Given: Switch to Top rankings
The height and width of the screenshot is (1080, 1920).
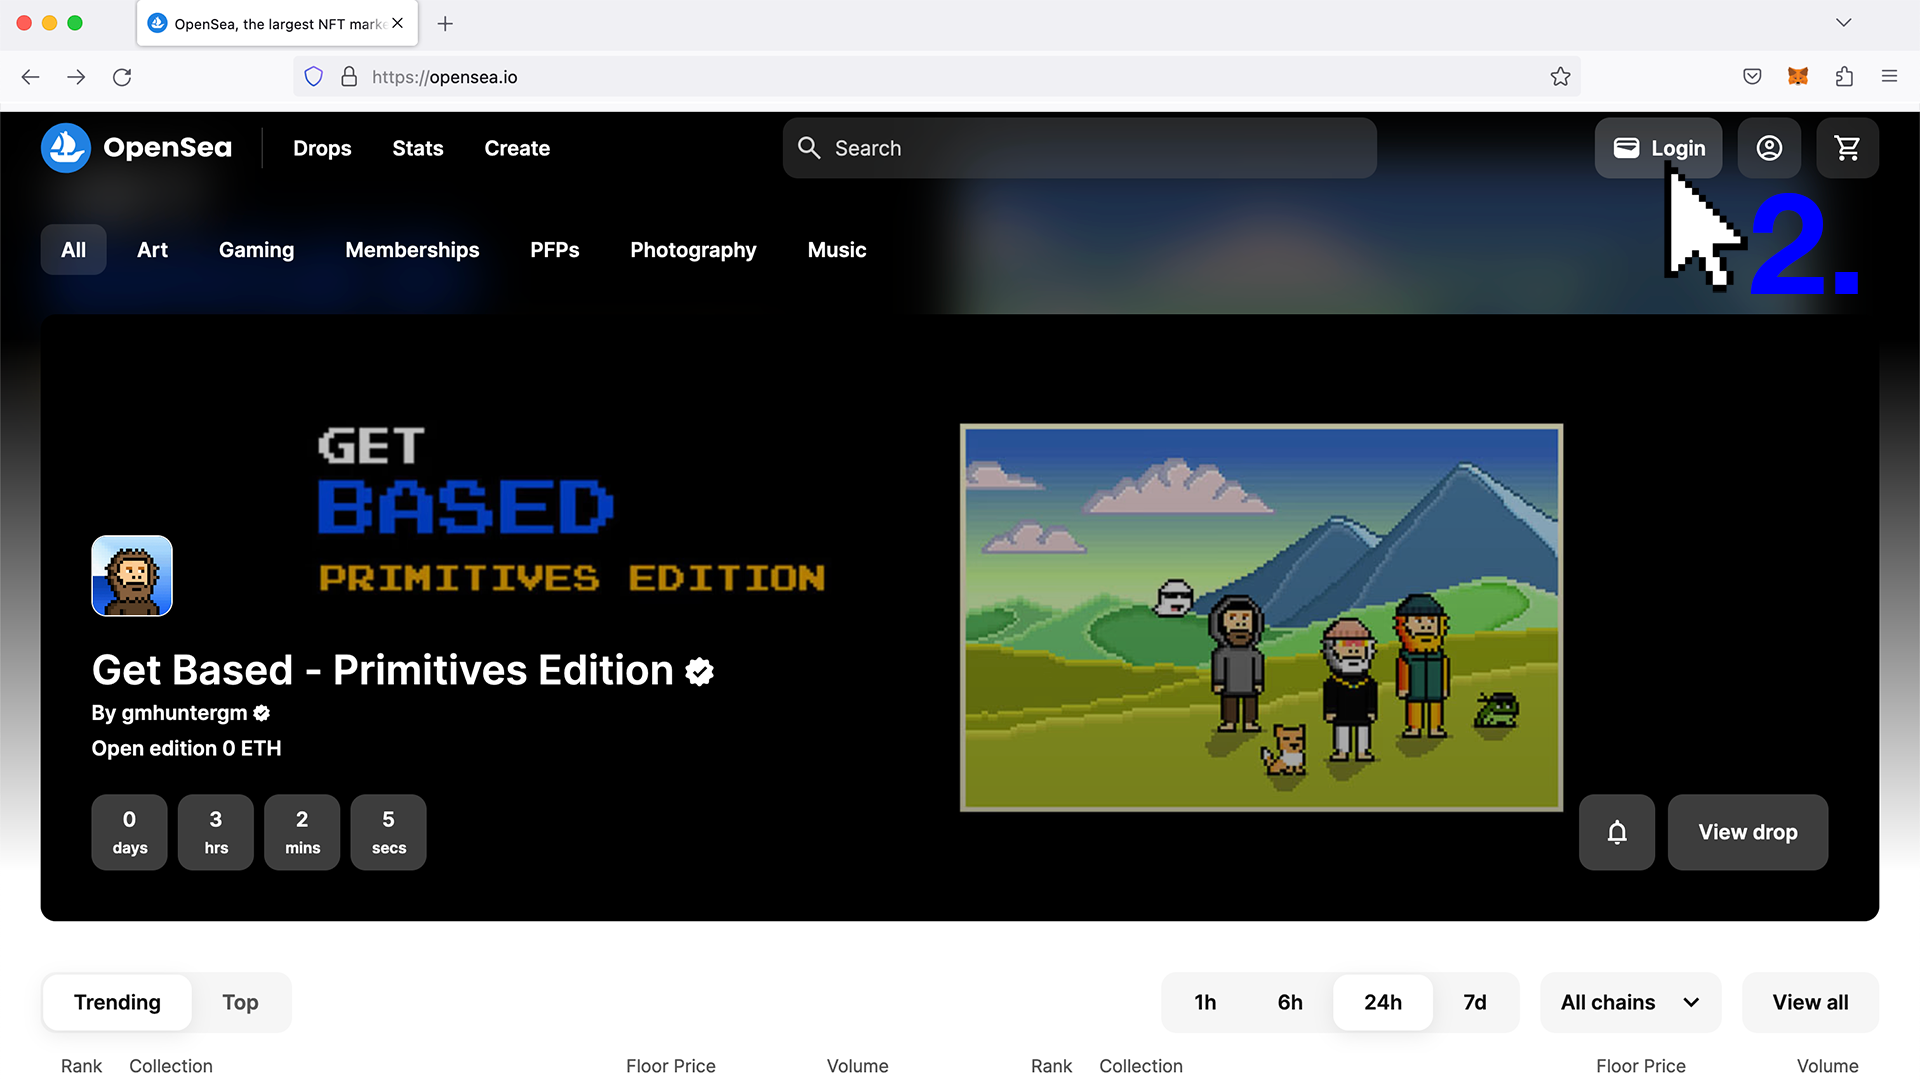Looking at the screenshot, I should click(x=240, y=1002).
